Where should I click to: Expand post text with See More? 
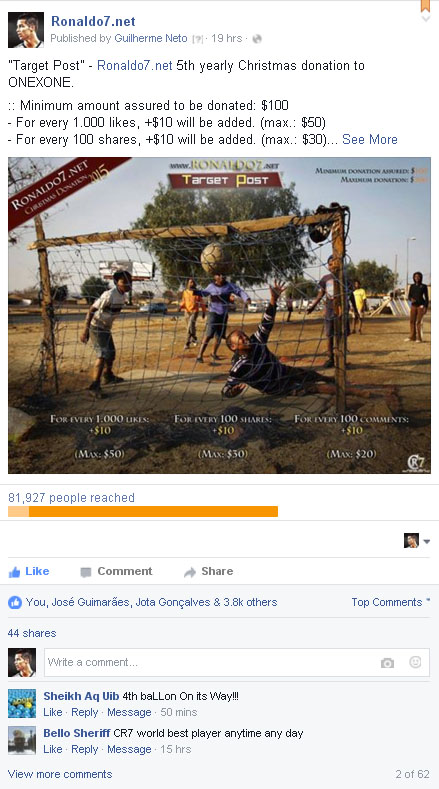pyautogui.click(x=370, y=139)
